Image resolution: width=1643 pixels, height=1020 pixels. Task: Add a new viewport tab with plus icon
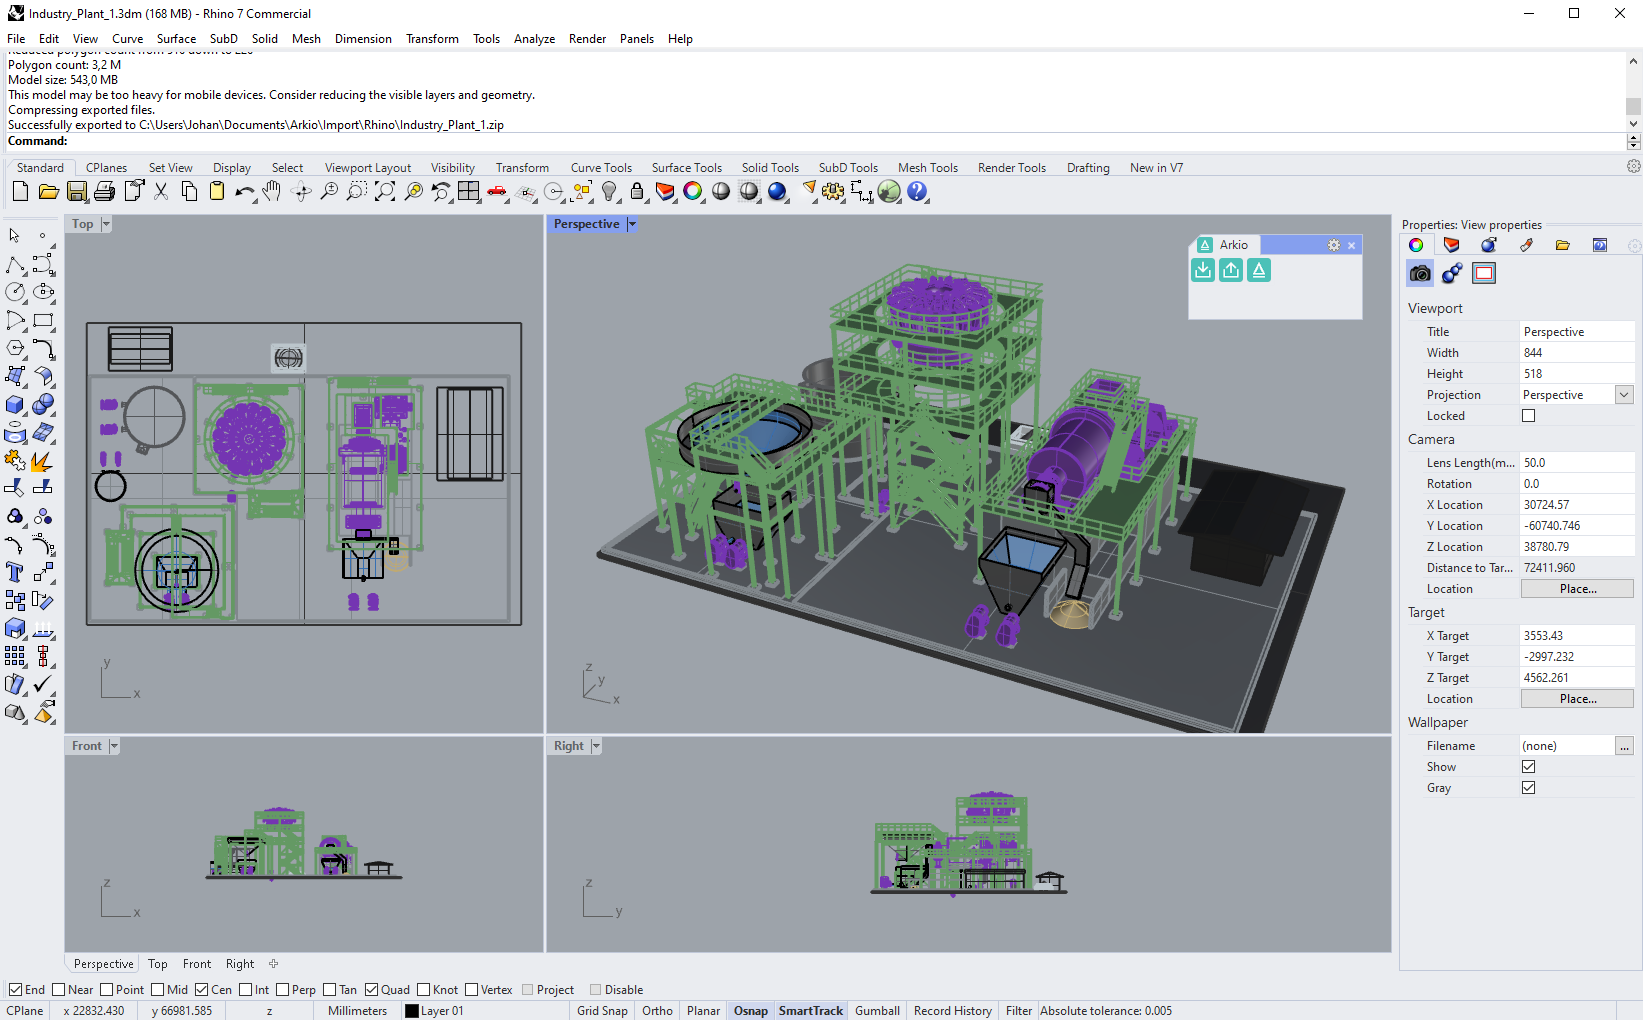(273, 964)
